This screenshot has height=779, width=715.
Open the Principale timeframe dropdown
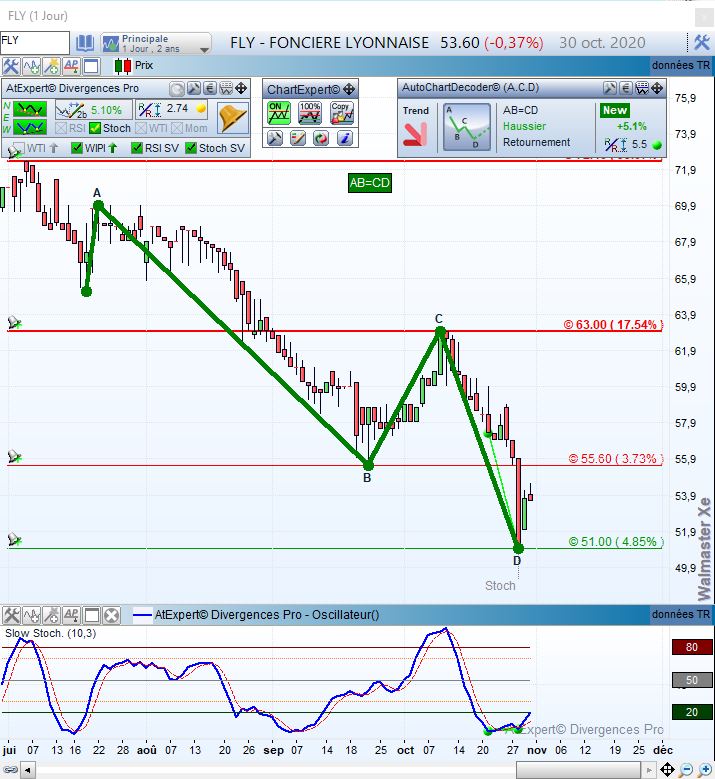(156, 43)
